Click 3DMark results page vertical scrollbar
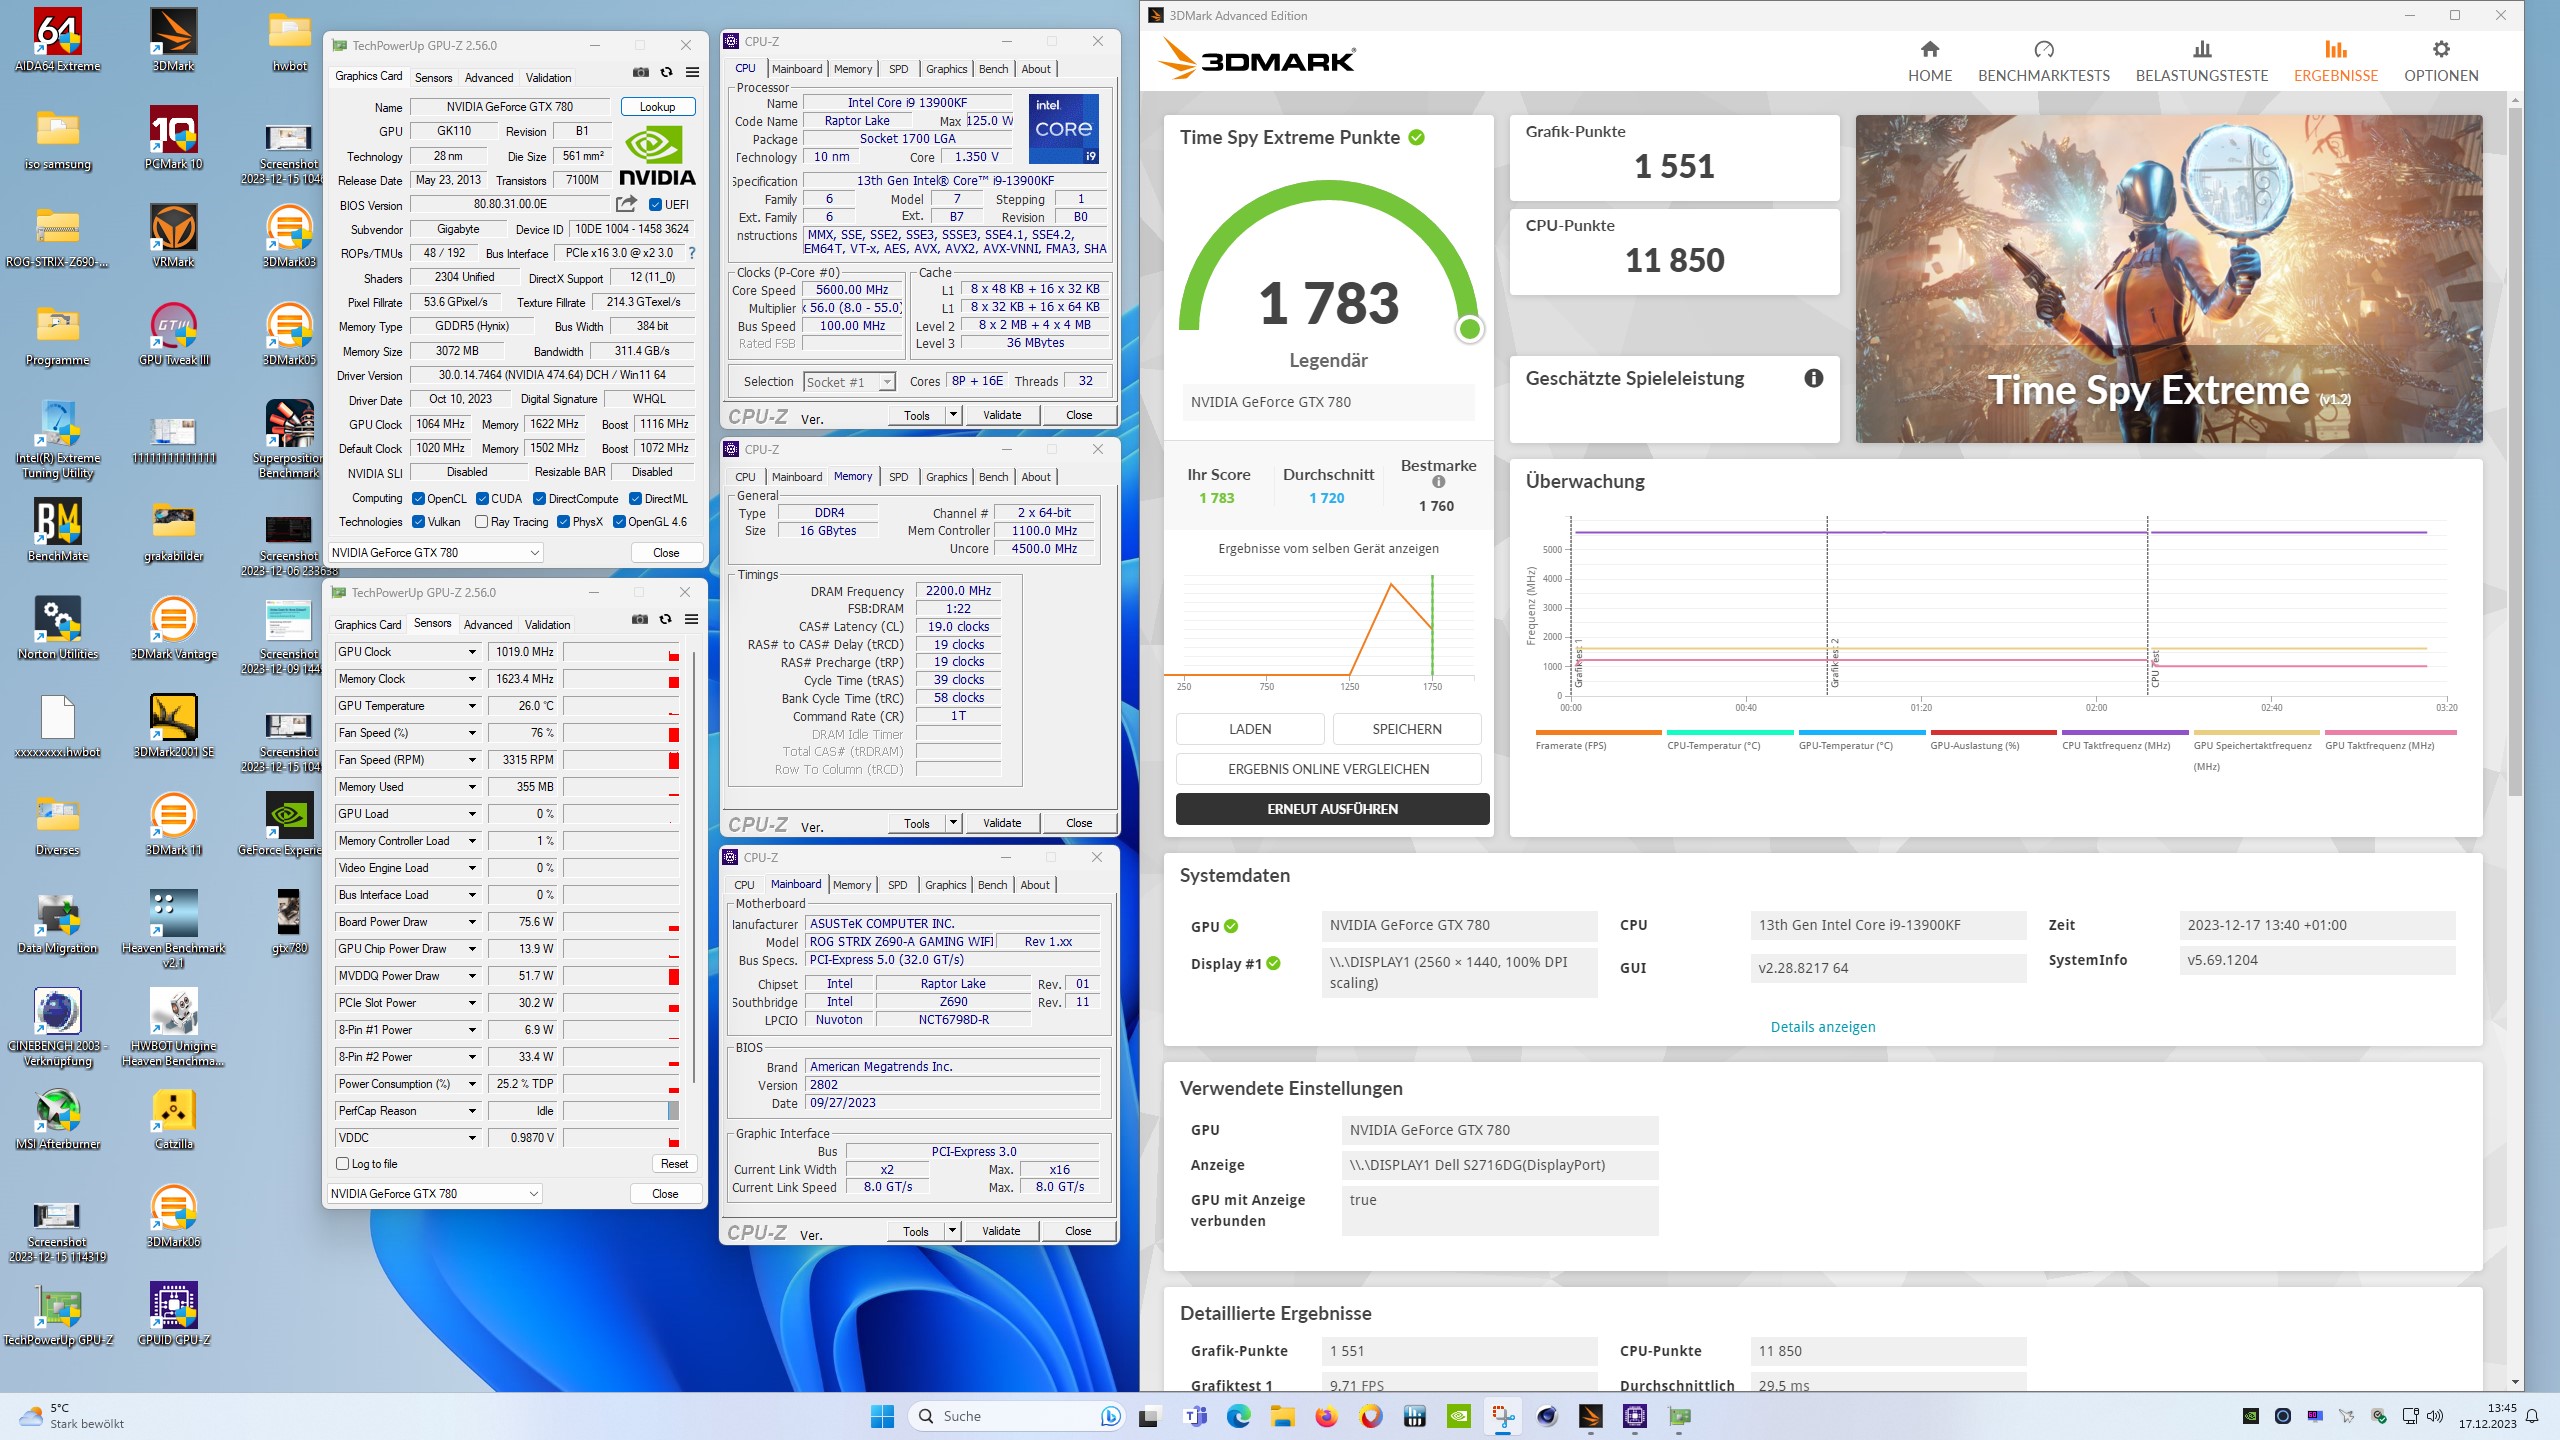 (2515, 450)
